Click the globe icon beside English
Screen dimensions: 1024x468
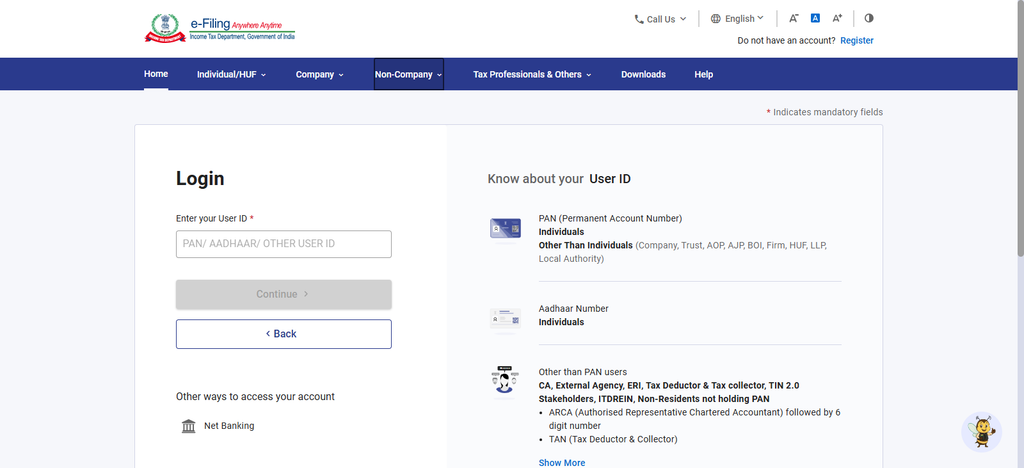click(716, 19)
